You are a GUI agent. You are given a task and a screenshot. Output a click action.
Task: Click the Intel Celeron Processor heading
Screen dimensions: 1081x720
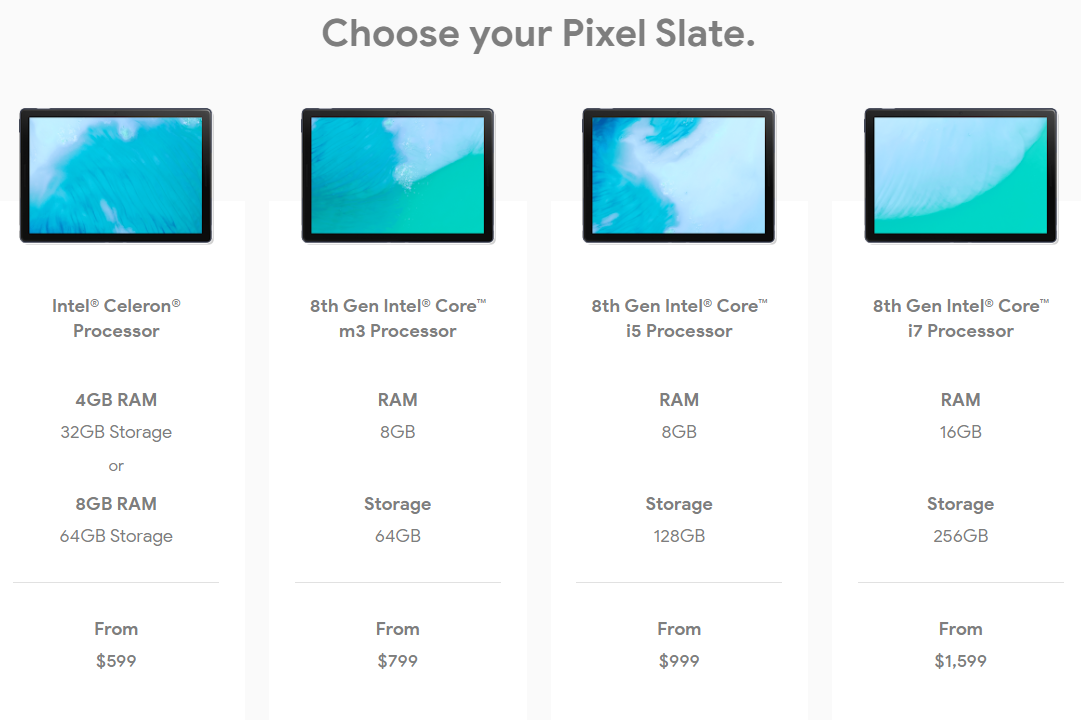click(116, 318)
